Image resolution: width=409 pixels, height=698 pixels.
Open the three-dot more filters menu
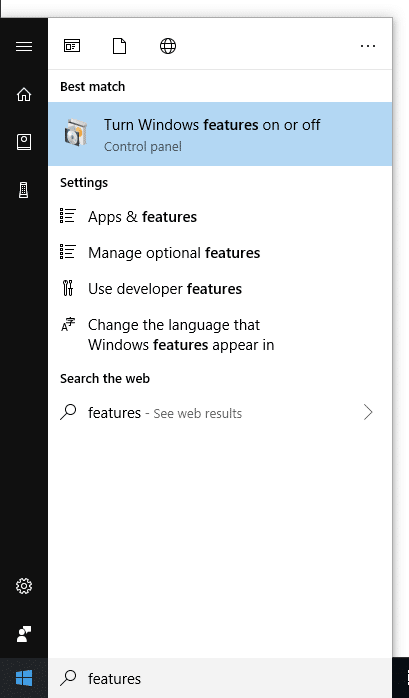click(368, 46)
